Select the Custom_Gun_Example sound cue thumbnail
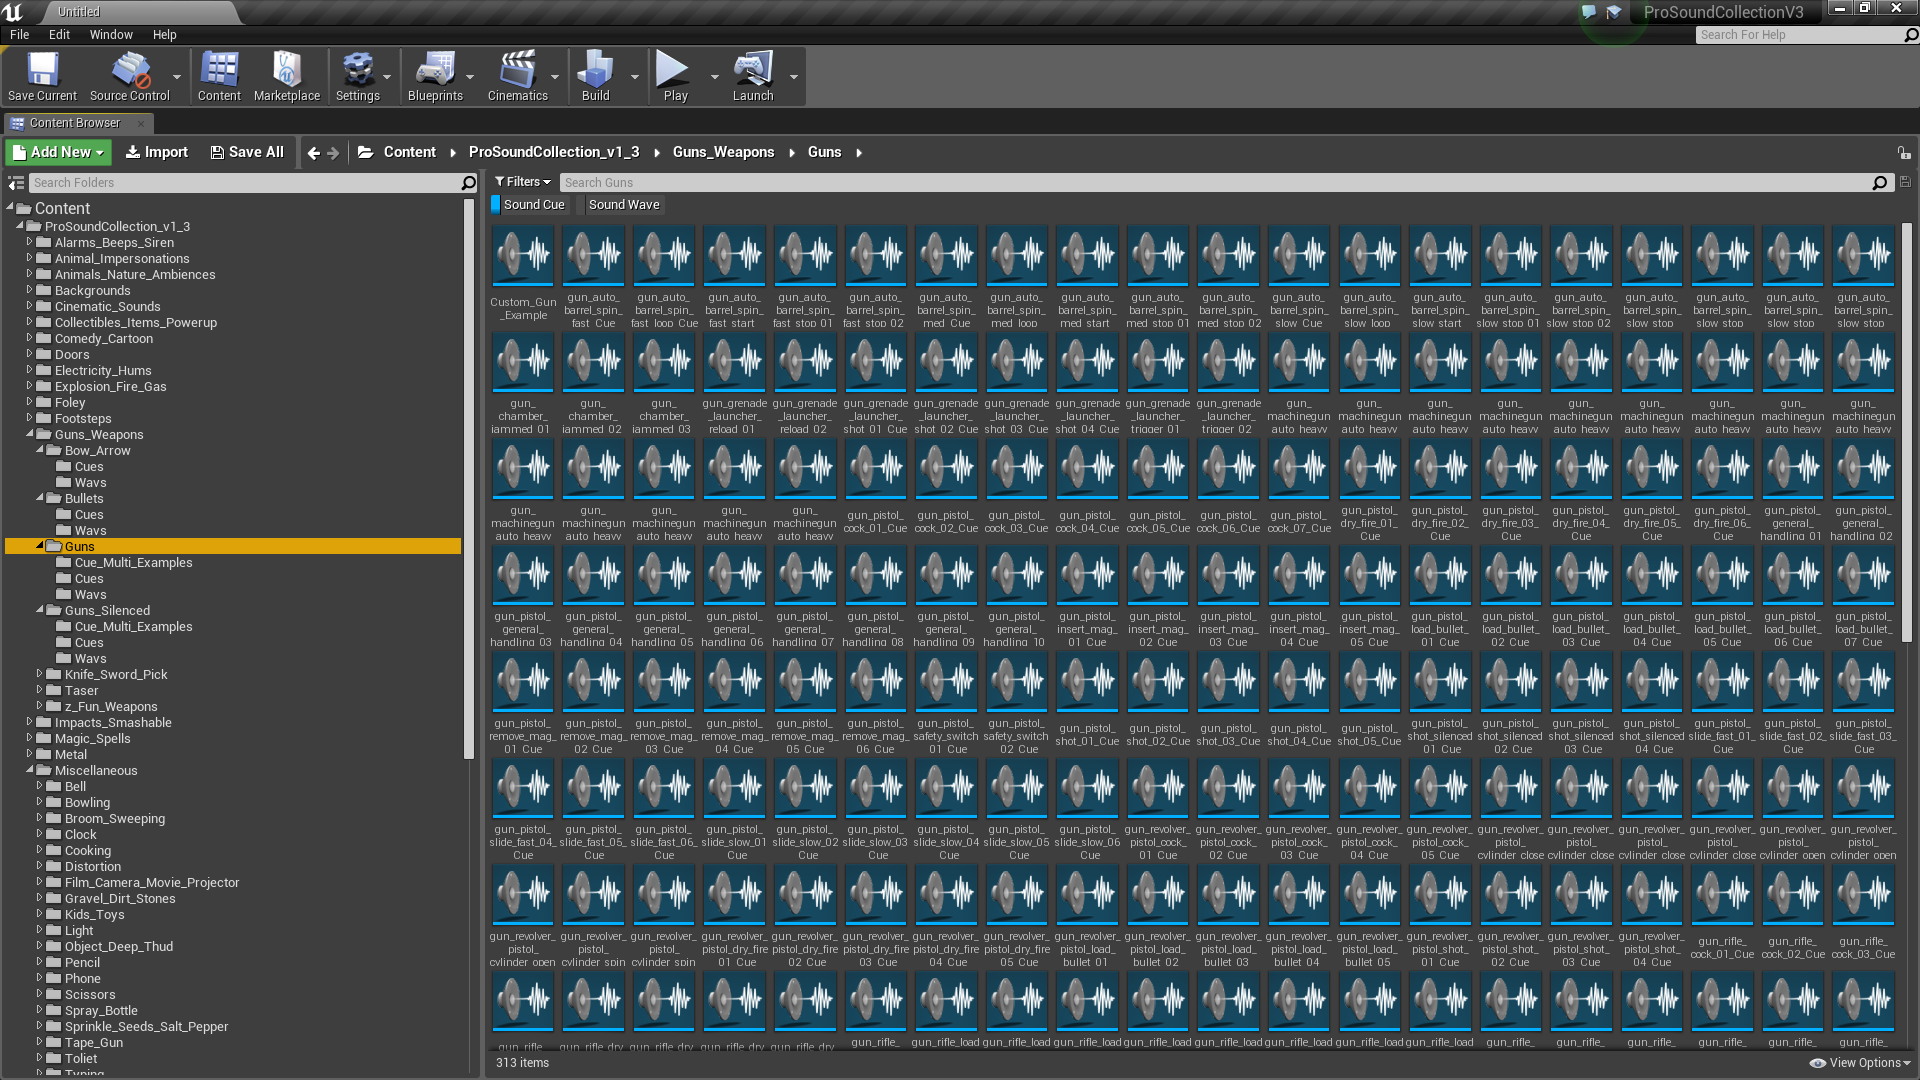 coord(522,255)
